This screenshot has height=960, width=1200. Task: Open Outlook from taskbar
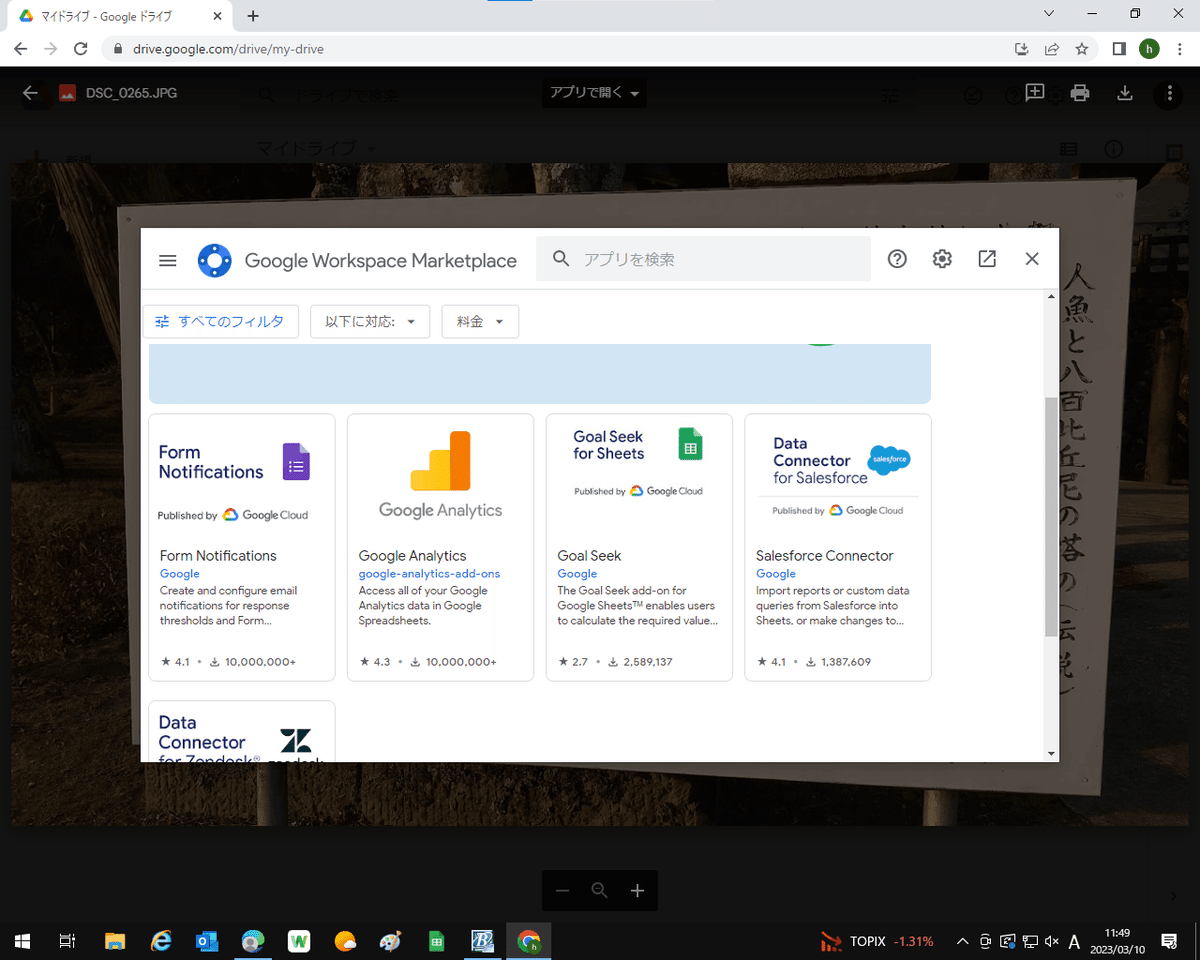pyautogui.click(x=207, y=941)
